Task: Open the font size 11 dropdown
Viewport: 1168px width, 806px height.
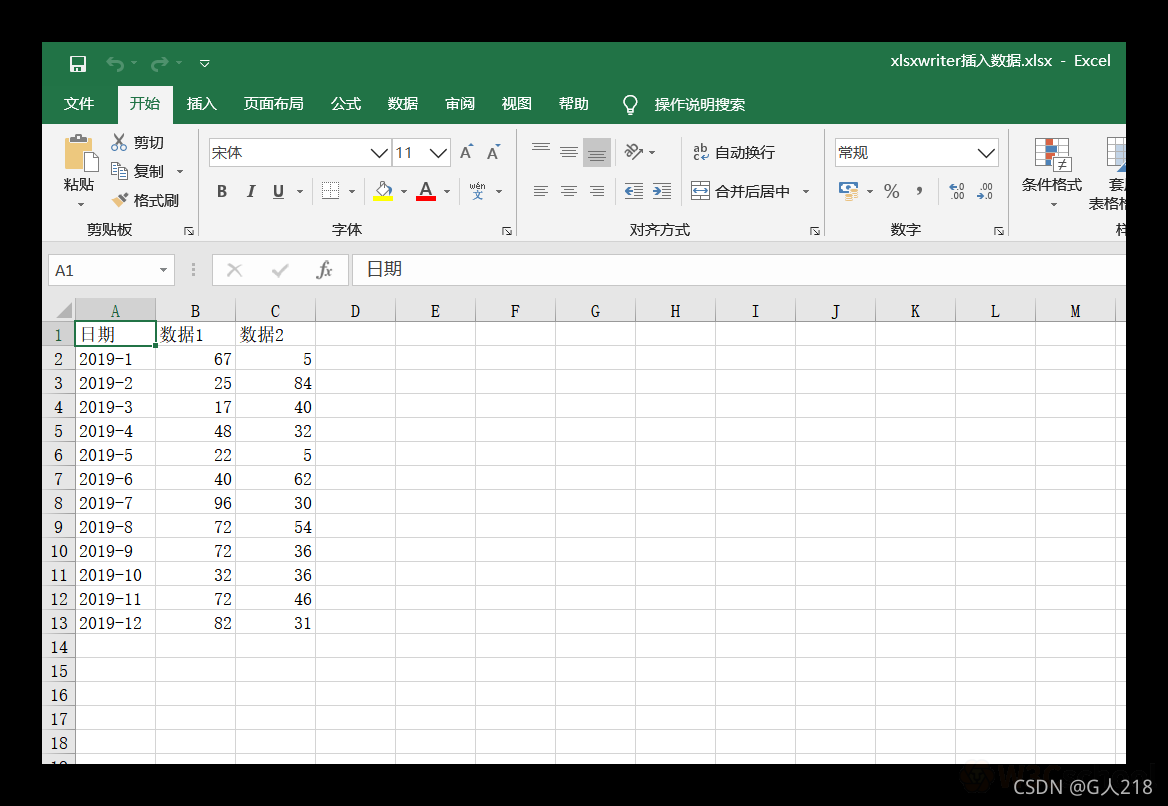Action: (439, 153)
